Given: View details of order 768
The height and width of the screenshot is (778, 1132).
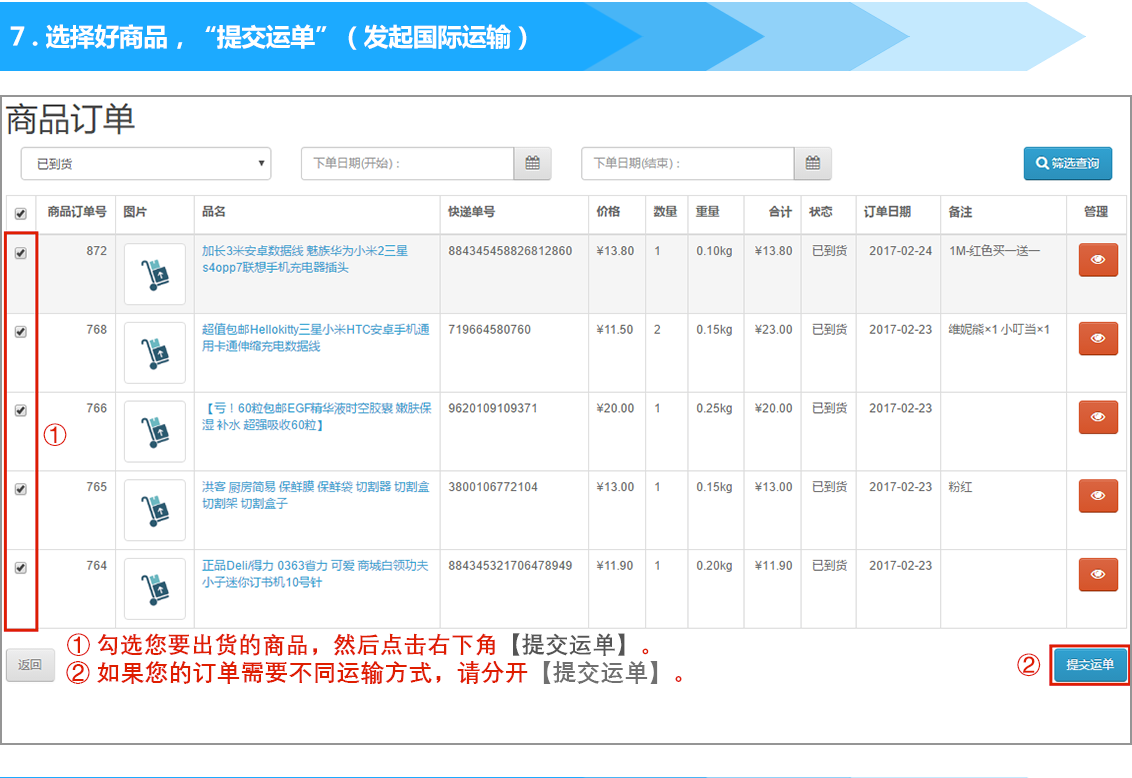Looking at the screenshot, I should [1098, 338].
